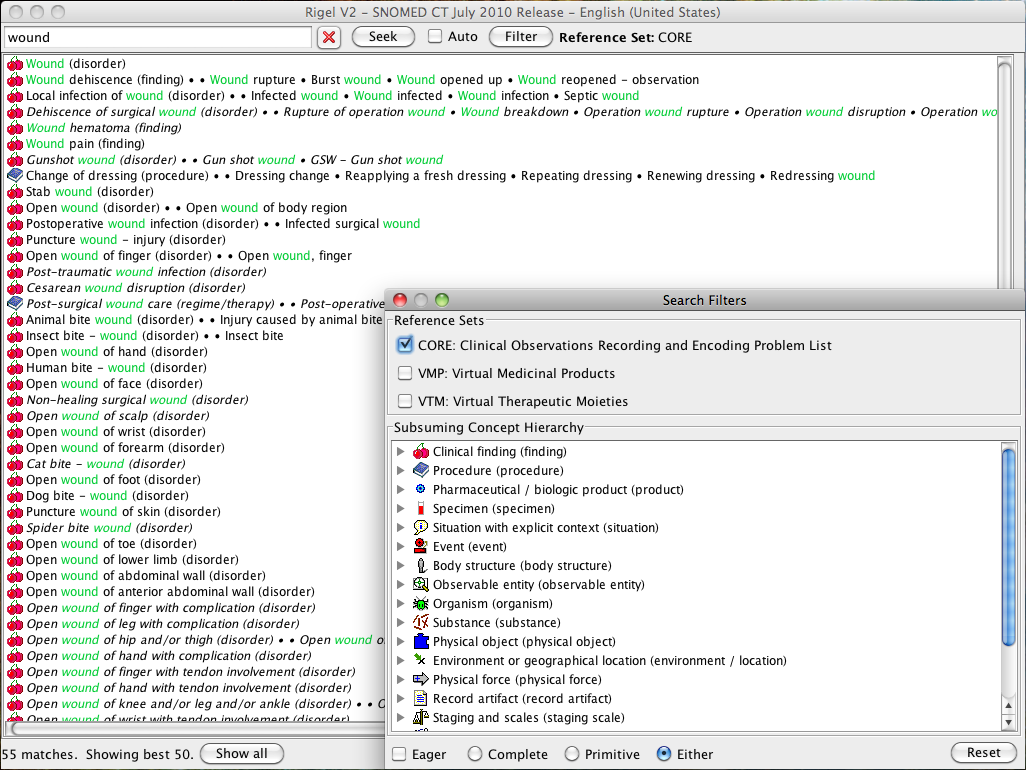
Task: Expand the Clinical finding (finding) node
Action: [400, 451]
